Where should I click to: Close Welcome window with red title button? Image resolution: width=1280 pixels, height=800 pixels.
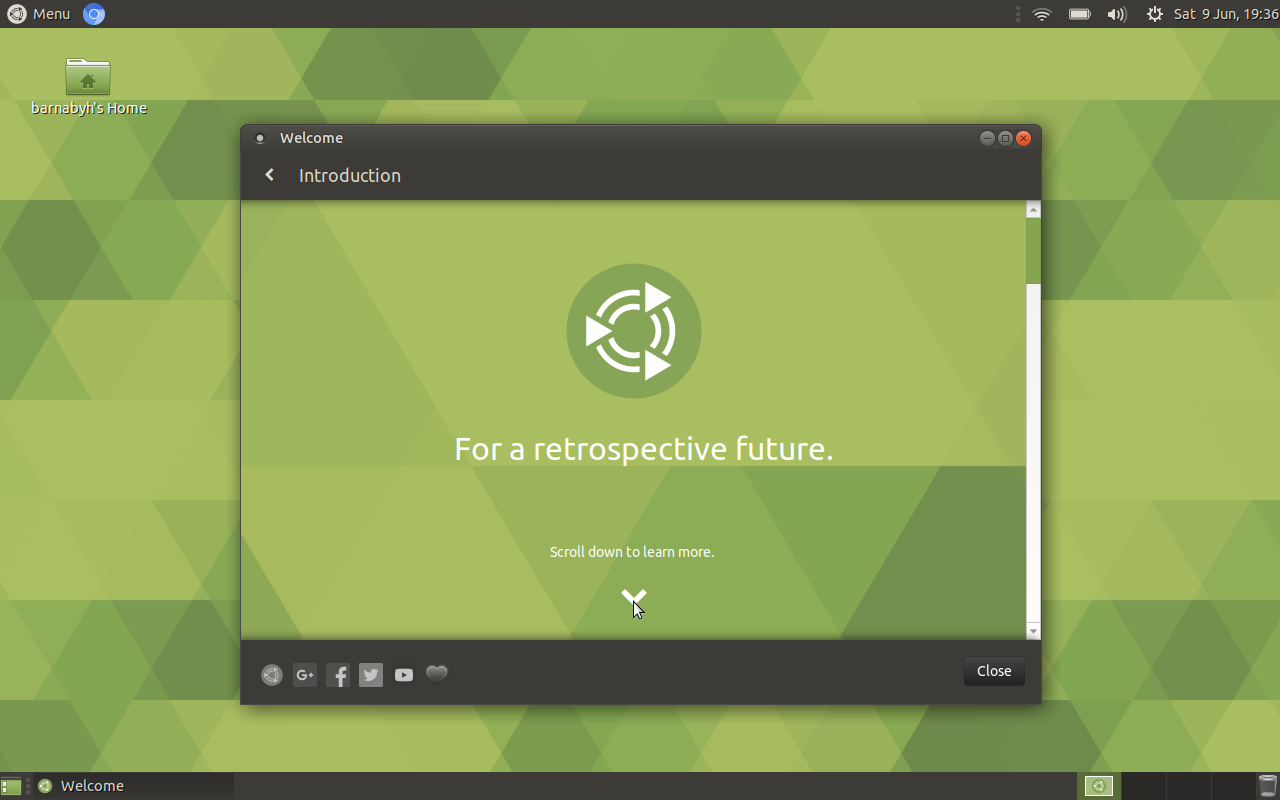(x=1023, y=138)
